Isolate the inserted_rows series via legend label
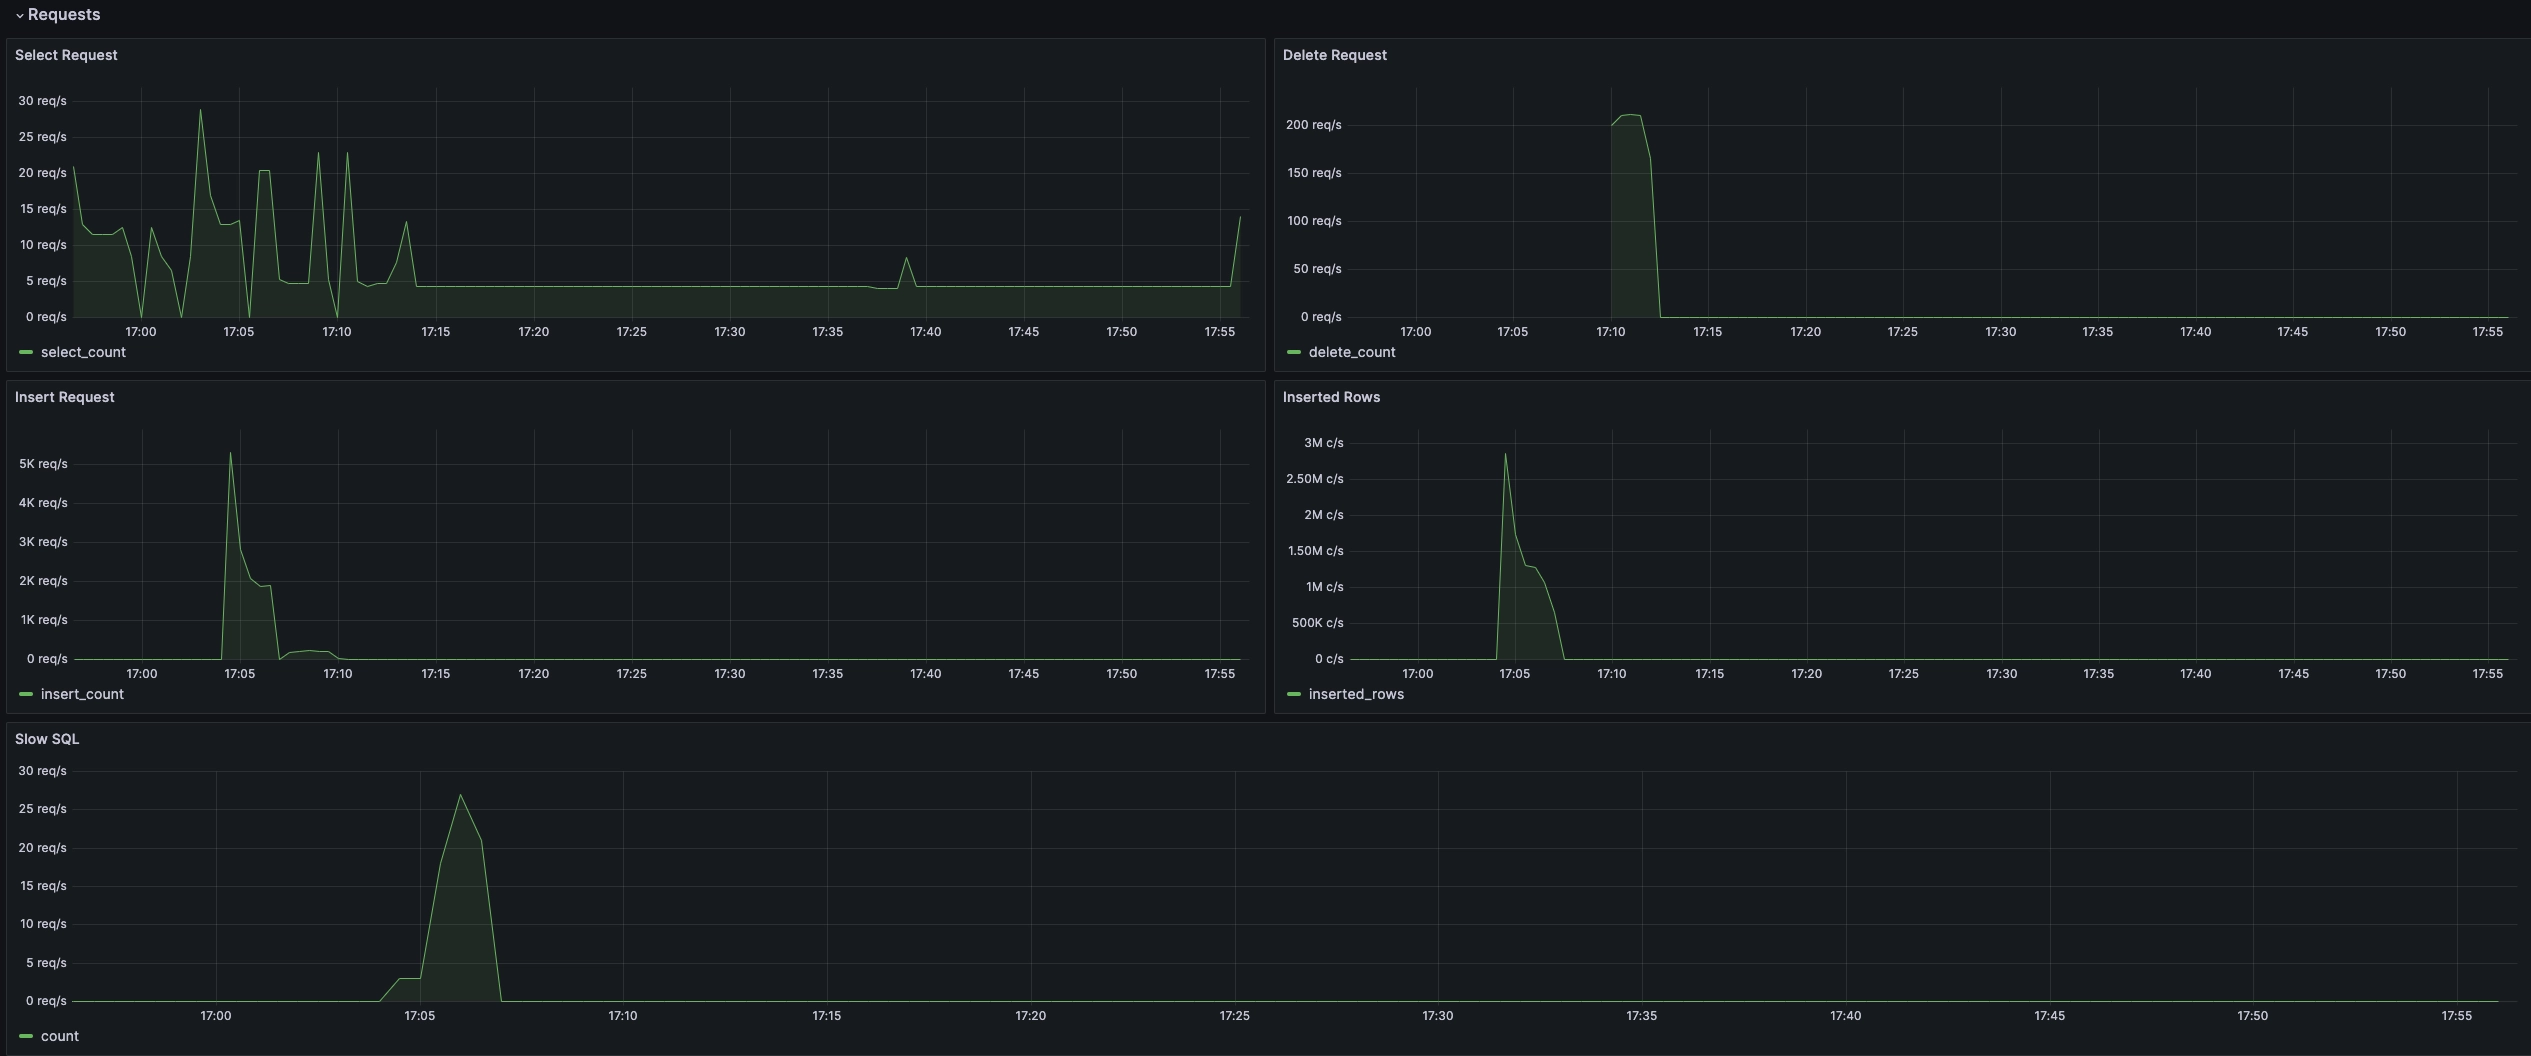Viewport: 2531px width, 1056px height. 1355,694
